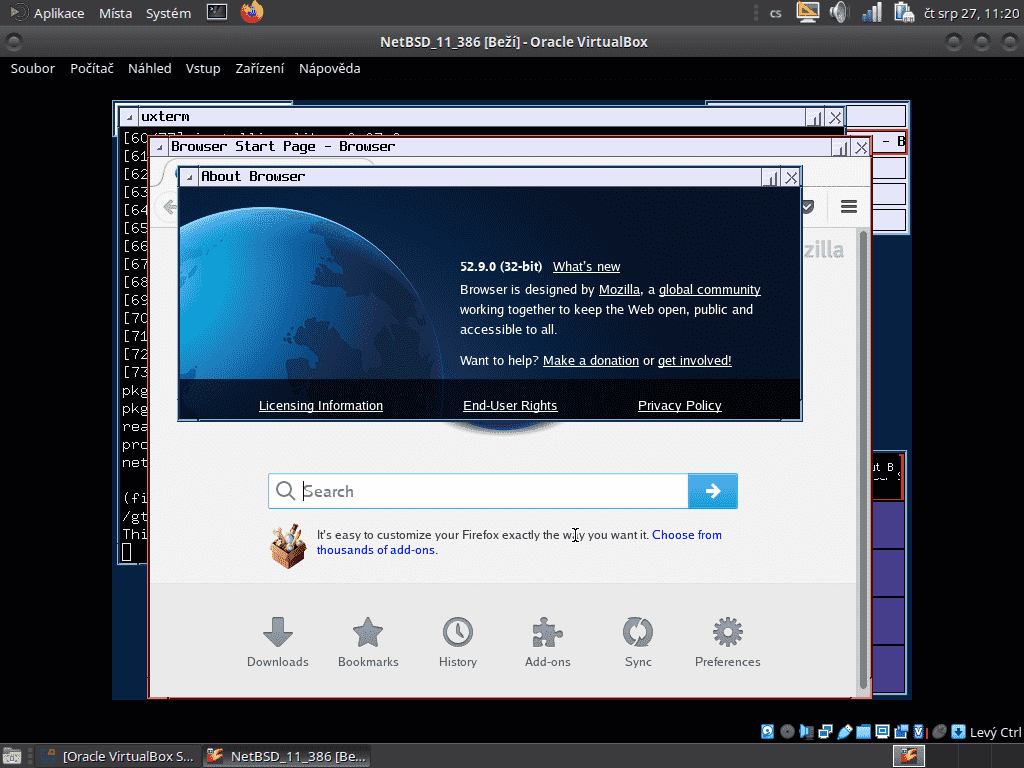Image resolution: width=1024 pixels, height=768 pixels.
Task: Click the pocket/shield toolbar icon in browser
Action: click(x=808, y=207)
